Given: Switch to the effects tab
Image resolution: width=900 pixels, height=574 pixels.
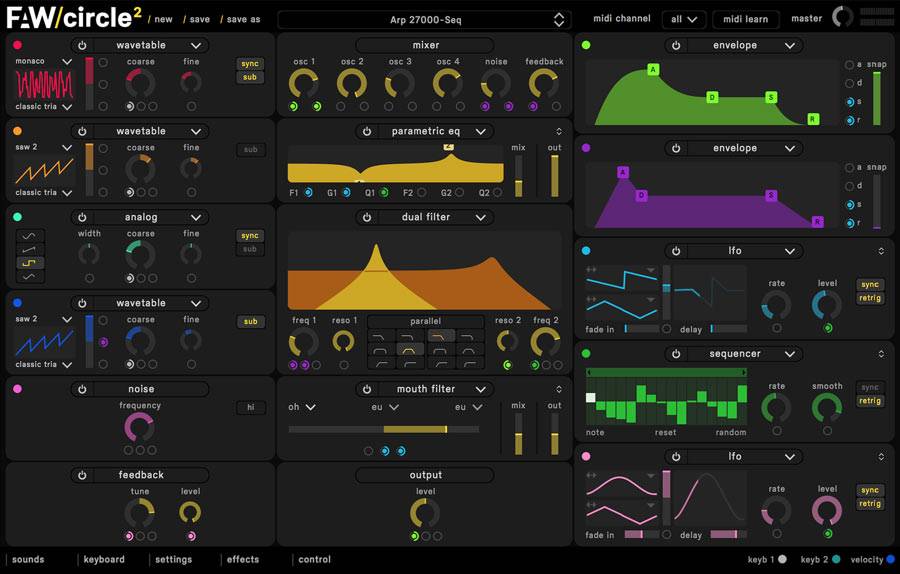Looking at the screenshot, I should (242, 560).
